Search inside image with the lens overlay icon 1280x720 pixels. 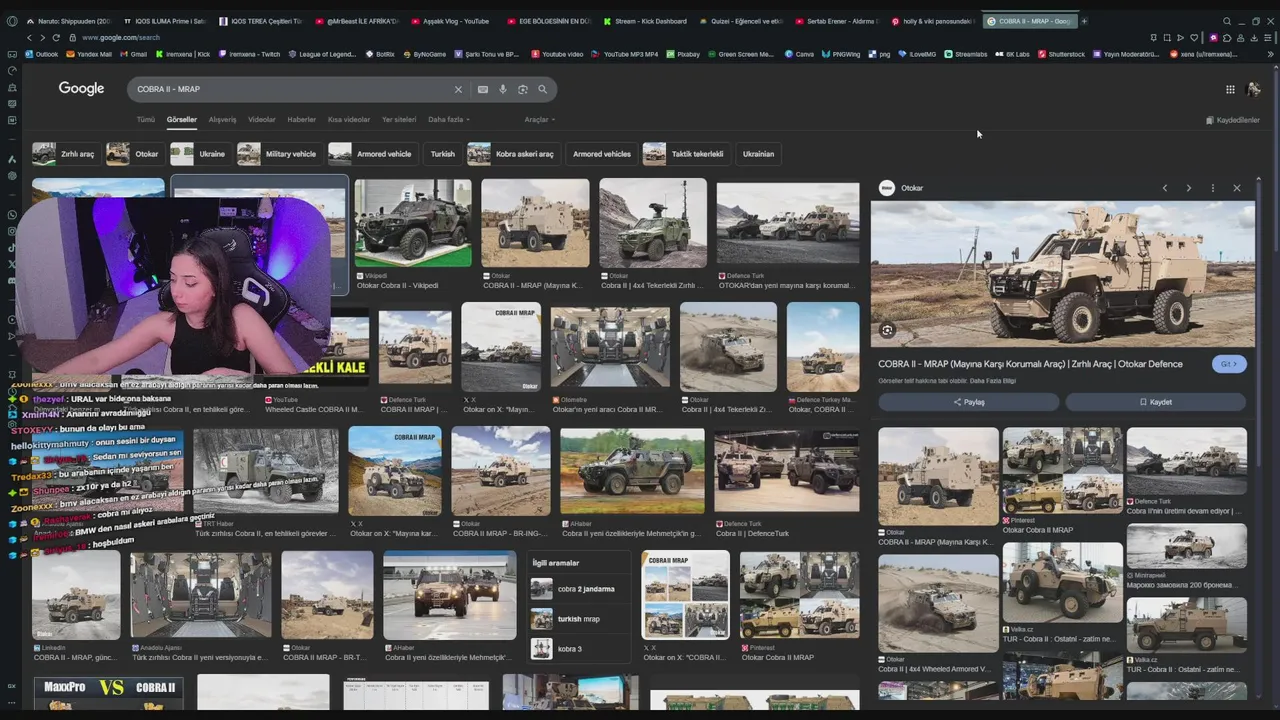[887, 330]
